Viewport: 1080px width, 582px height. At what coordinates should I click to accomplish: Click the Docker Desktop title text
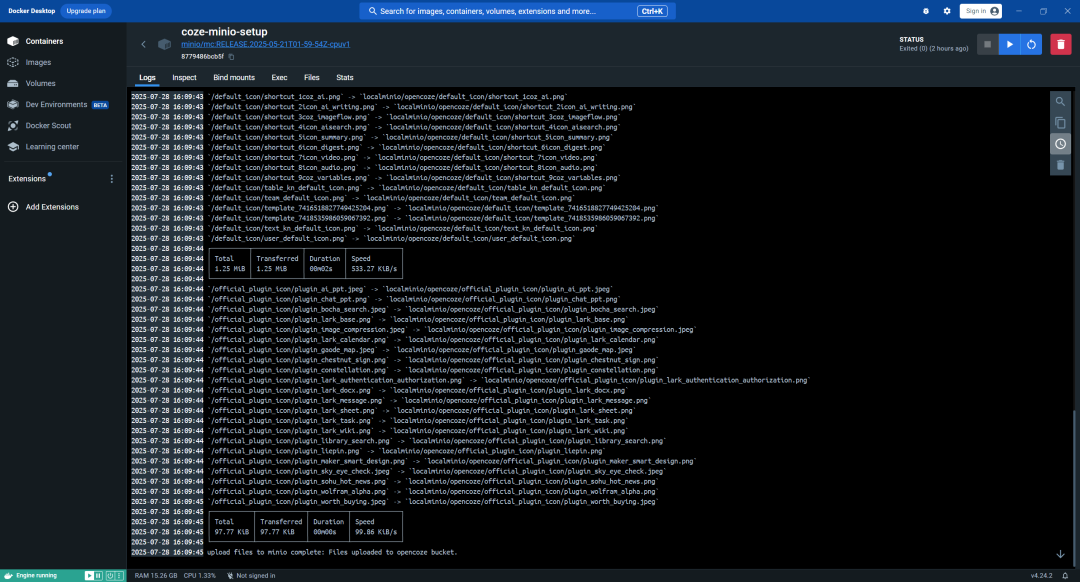tap(32, 11)
